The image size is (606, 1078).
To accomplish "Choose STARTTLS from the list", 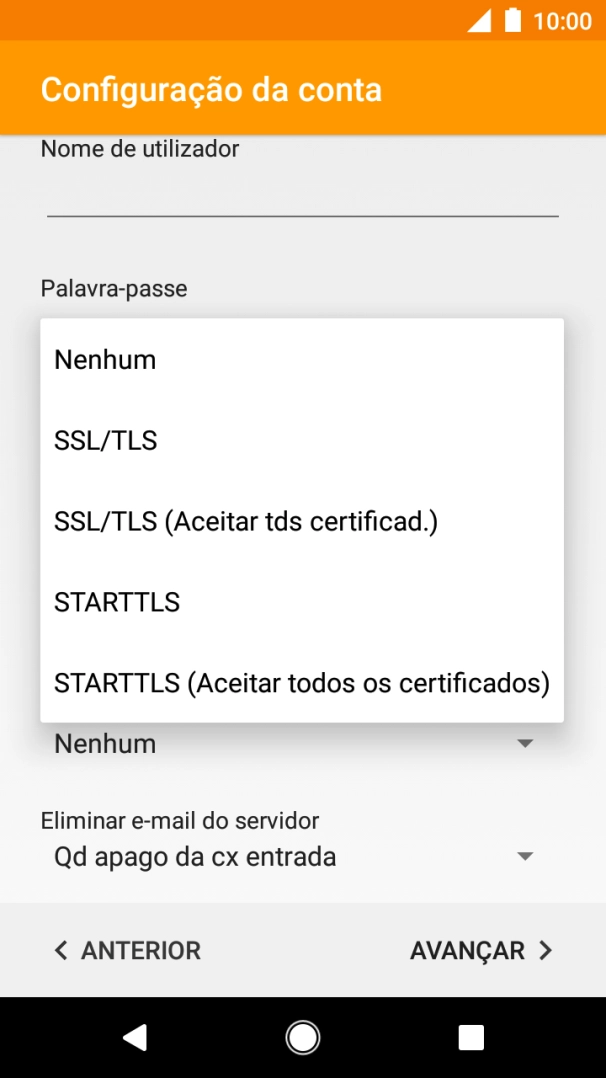I will (117, 601).
